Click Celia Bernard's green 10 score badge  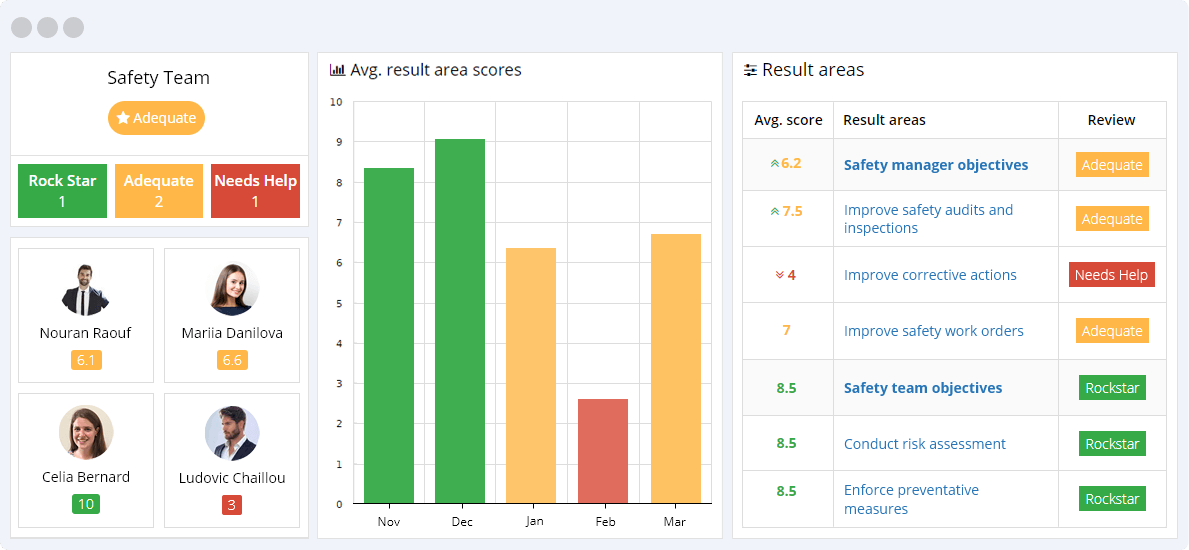tap(86, 504)
